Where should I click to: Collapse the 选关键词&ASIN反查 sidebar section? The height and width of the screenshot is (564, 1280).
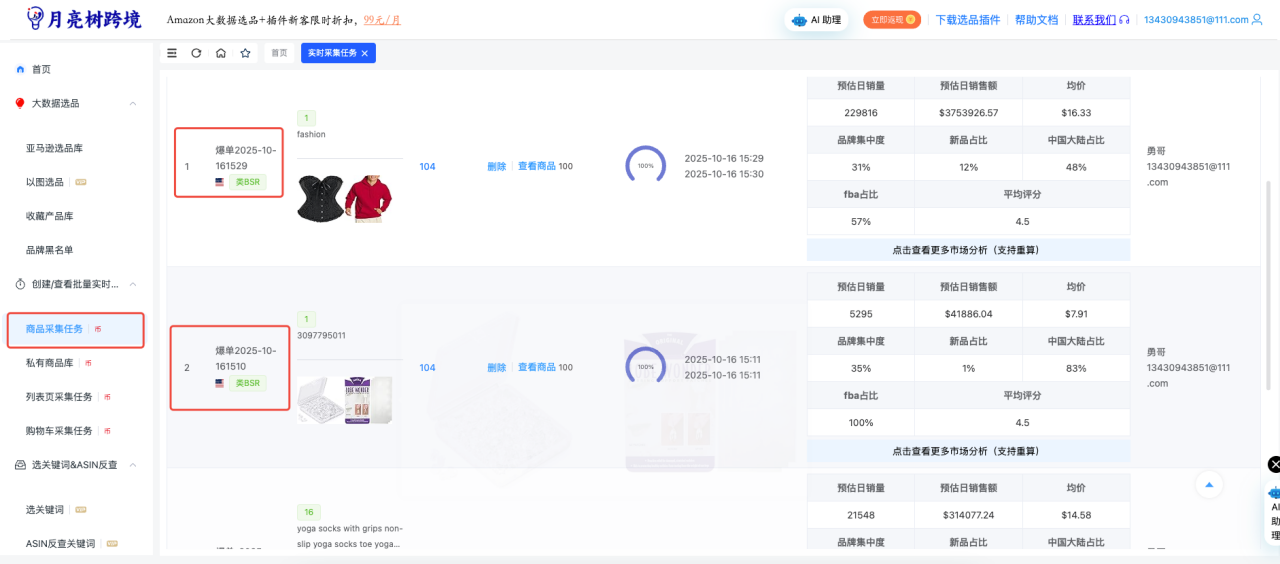(x=133, y=465)
